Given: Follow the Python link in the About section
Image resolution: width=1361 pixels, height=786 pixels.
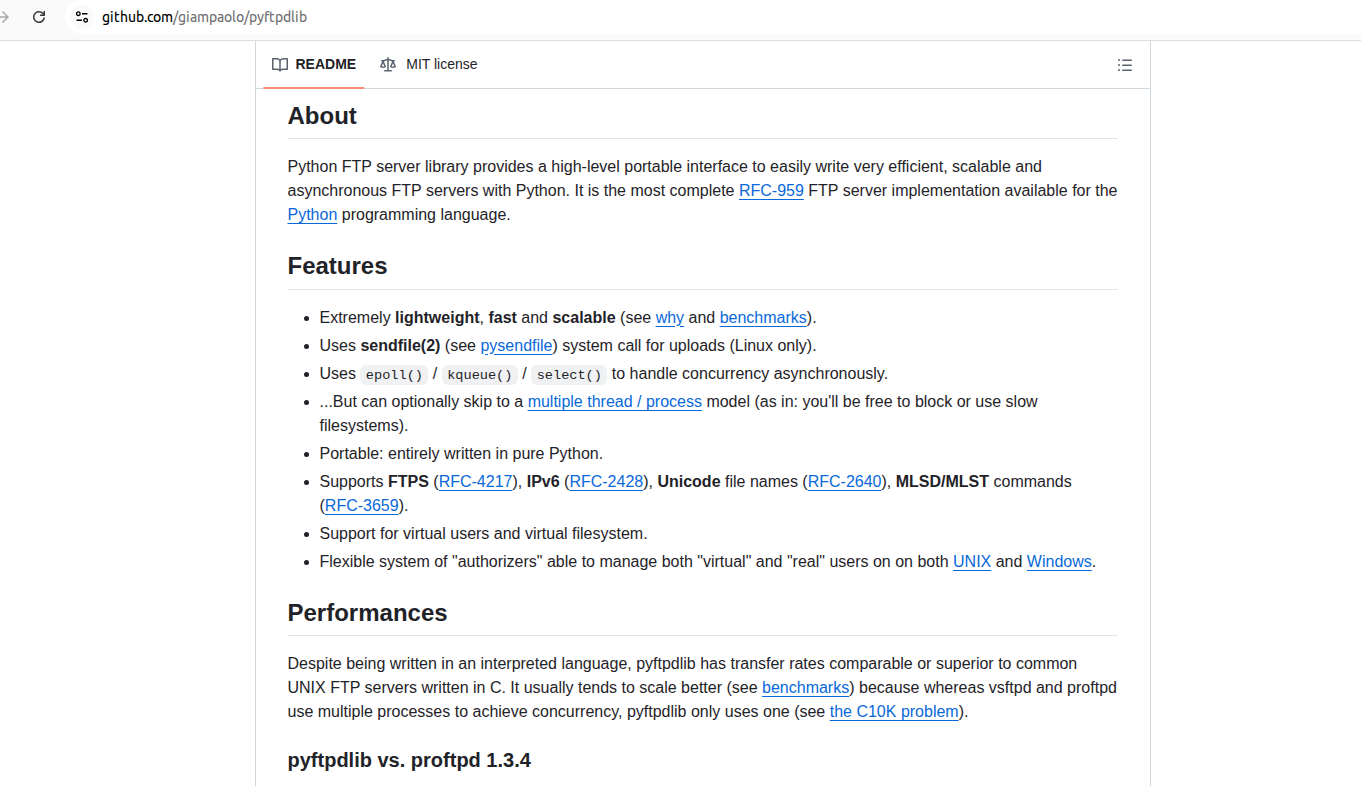Looking at the screenshot, I should tap(312, 215).
